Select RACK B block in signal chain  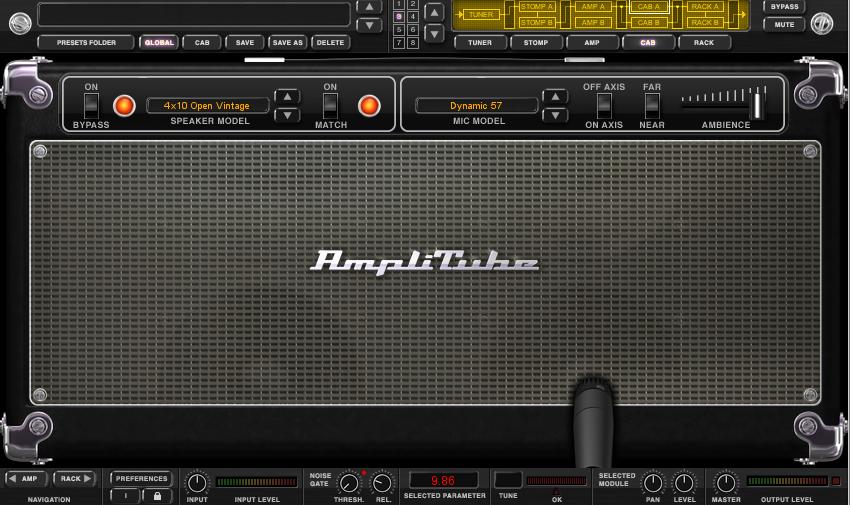705,23
